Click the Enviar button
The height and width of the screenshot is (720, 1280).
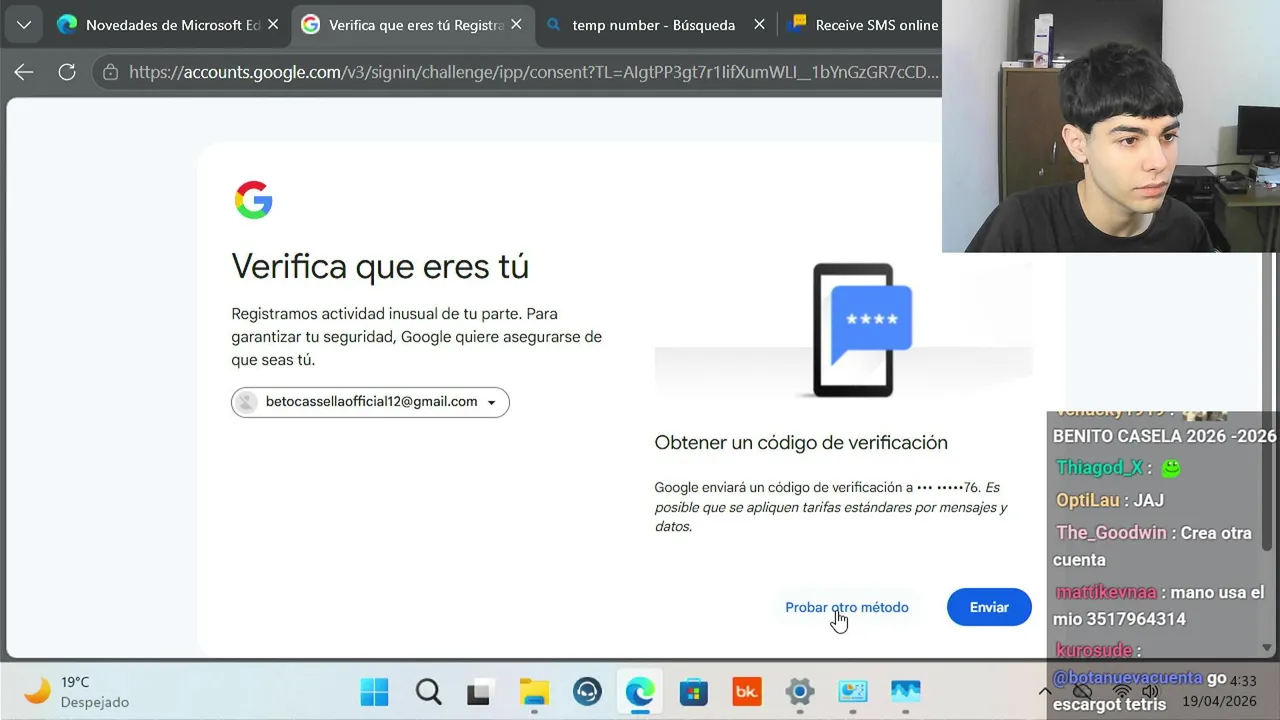pos(989,607)
